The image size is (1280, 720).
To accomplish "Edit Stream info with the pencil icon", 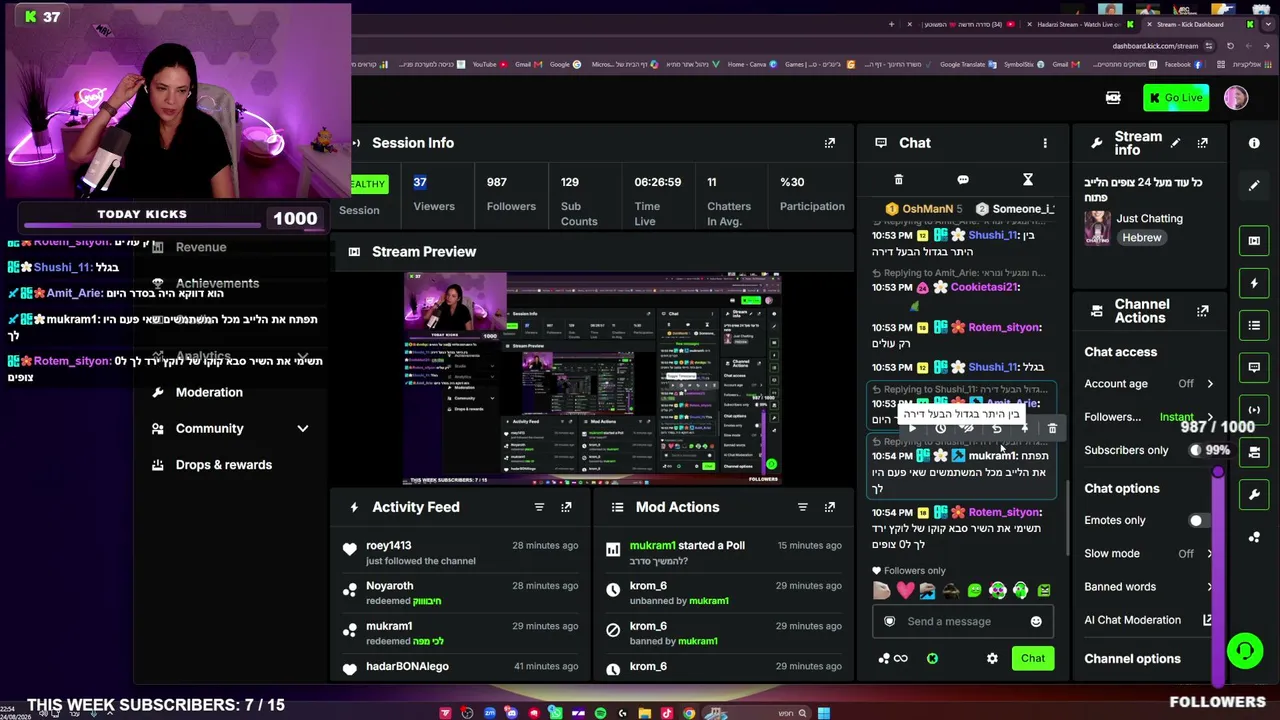I will tap(1175, 143).
